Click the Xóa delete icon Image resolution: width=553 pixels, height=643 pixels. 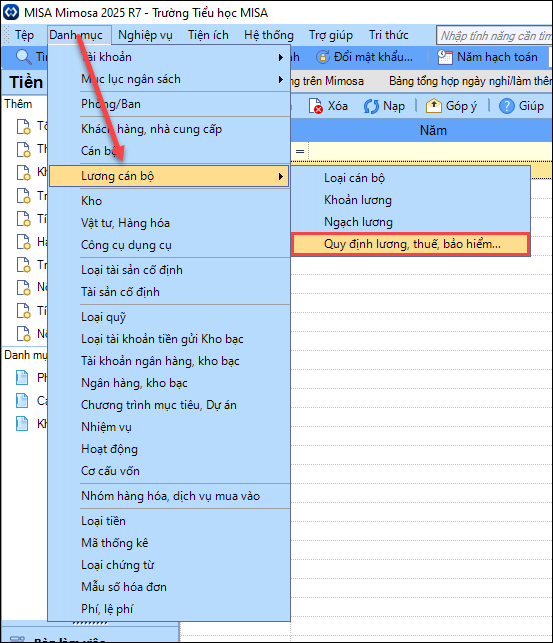315,106
